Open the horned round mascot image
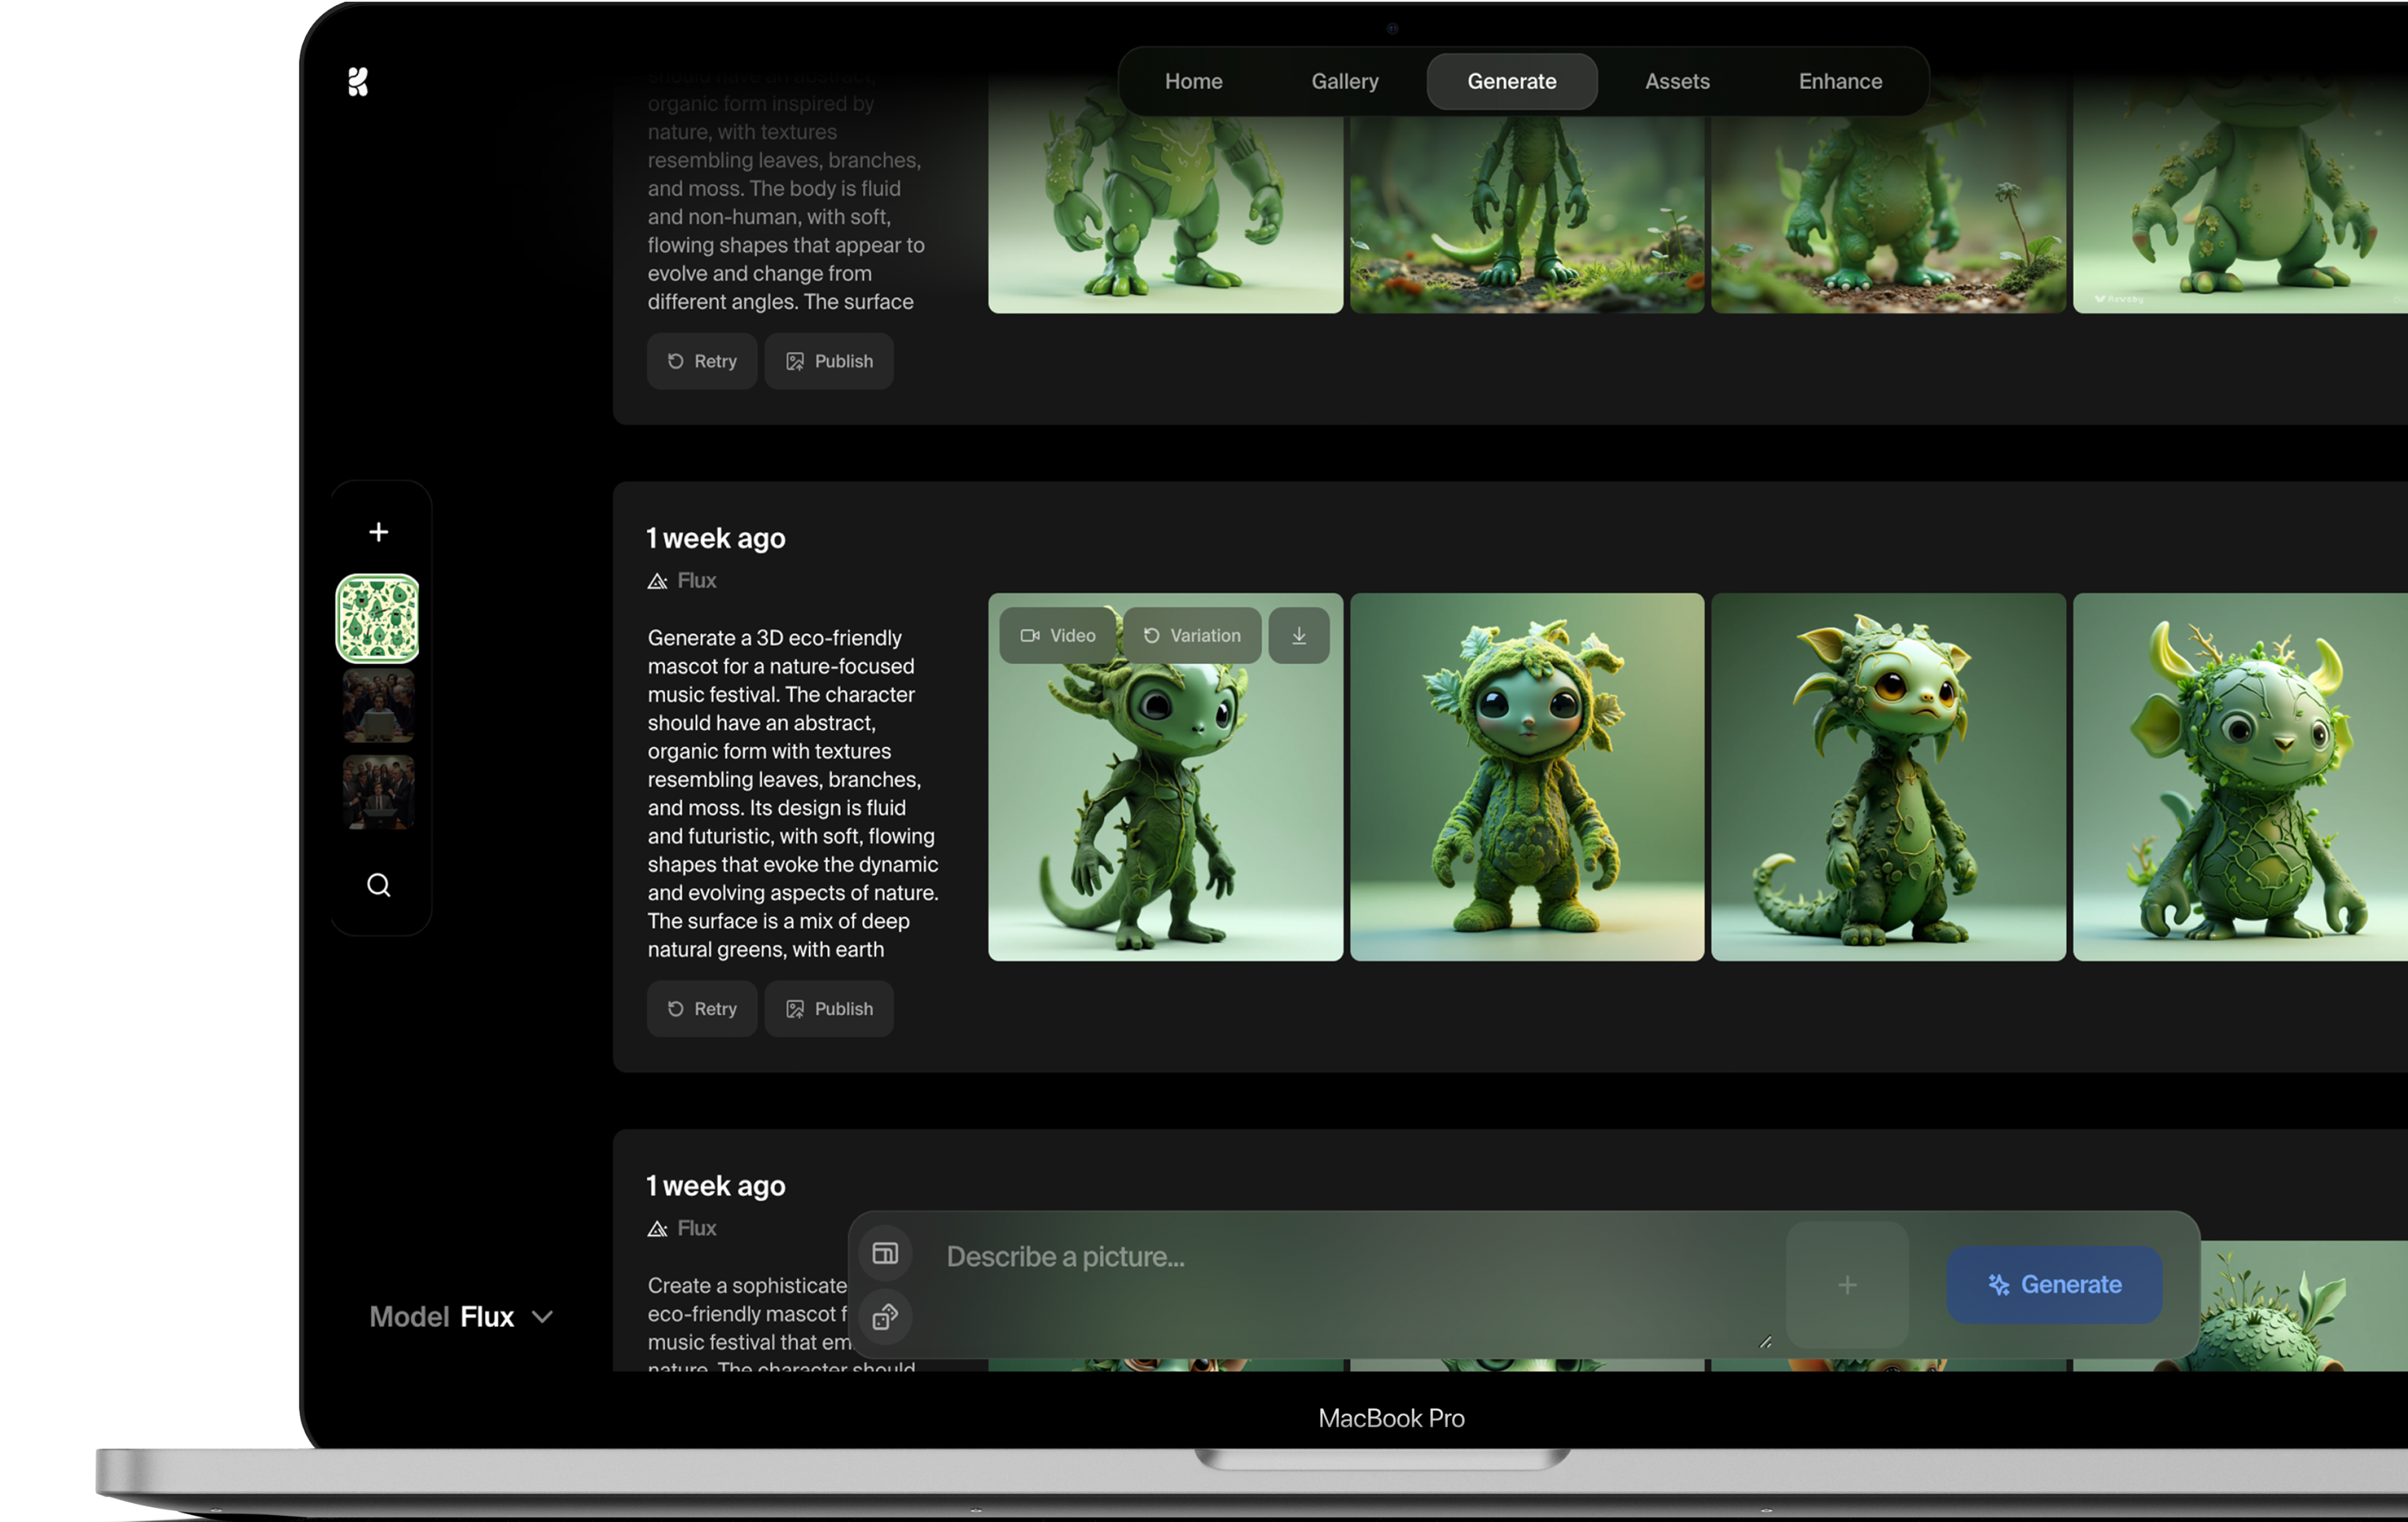Screen dimensions: 2408x1522 point(2240,777)
